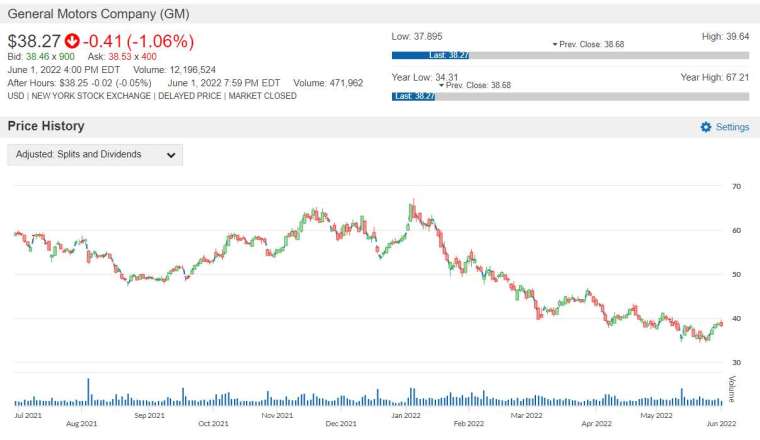Click the Jan 2022 axis label
This screenshot has width=760, height=440.
(x=406, y=415)
